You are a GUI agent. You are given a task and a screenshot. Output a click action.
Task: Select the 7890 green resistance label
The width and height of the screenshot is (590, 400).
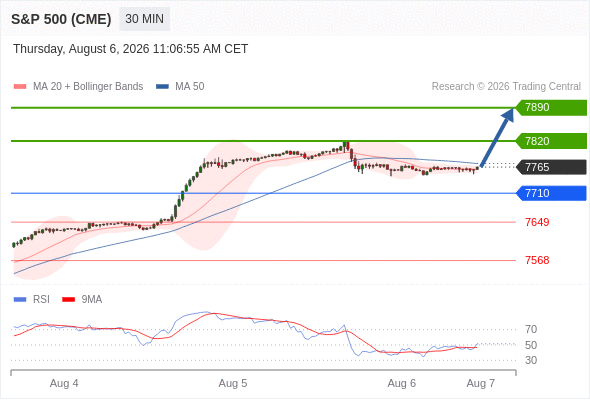[x=551, y=108]
